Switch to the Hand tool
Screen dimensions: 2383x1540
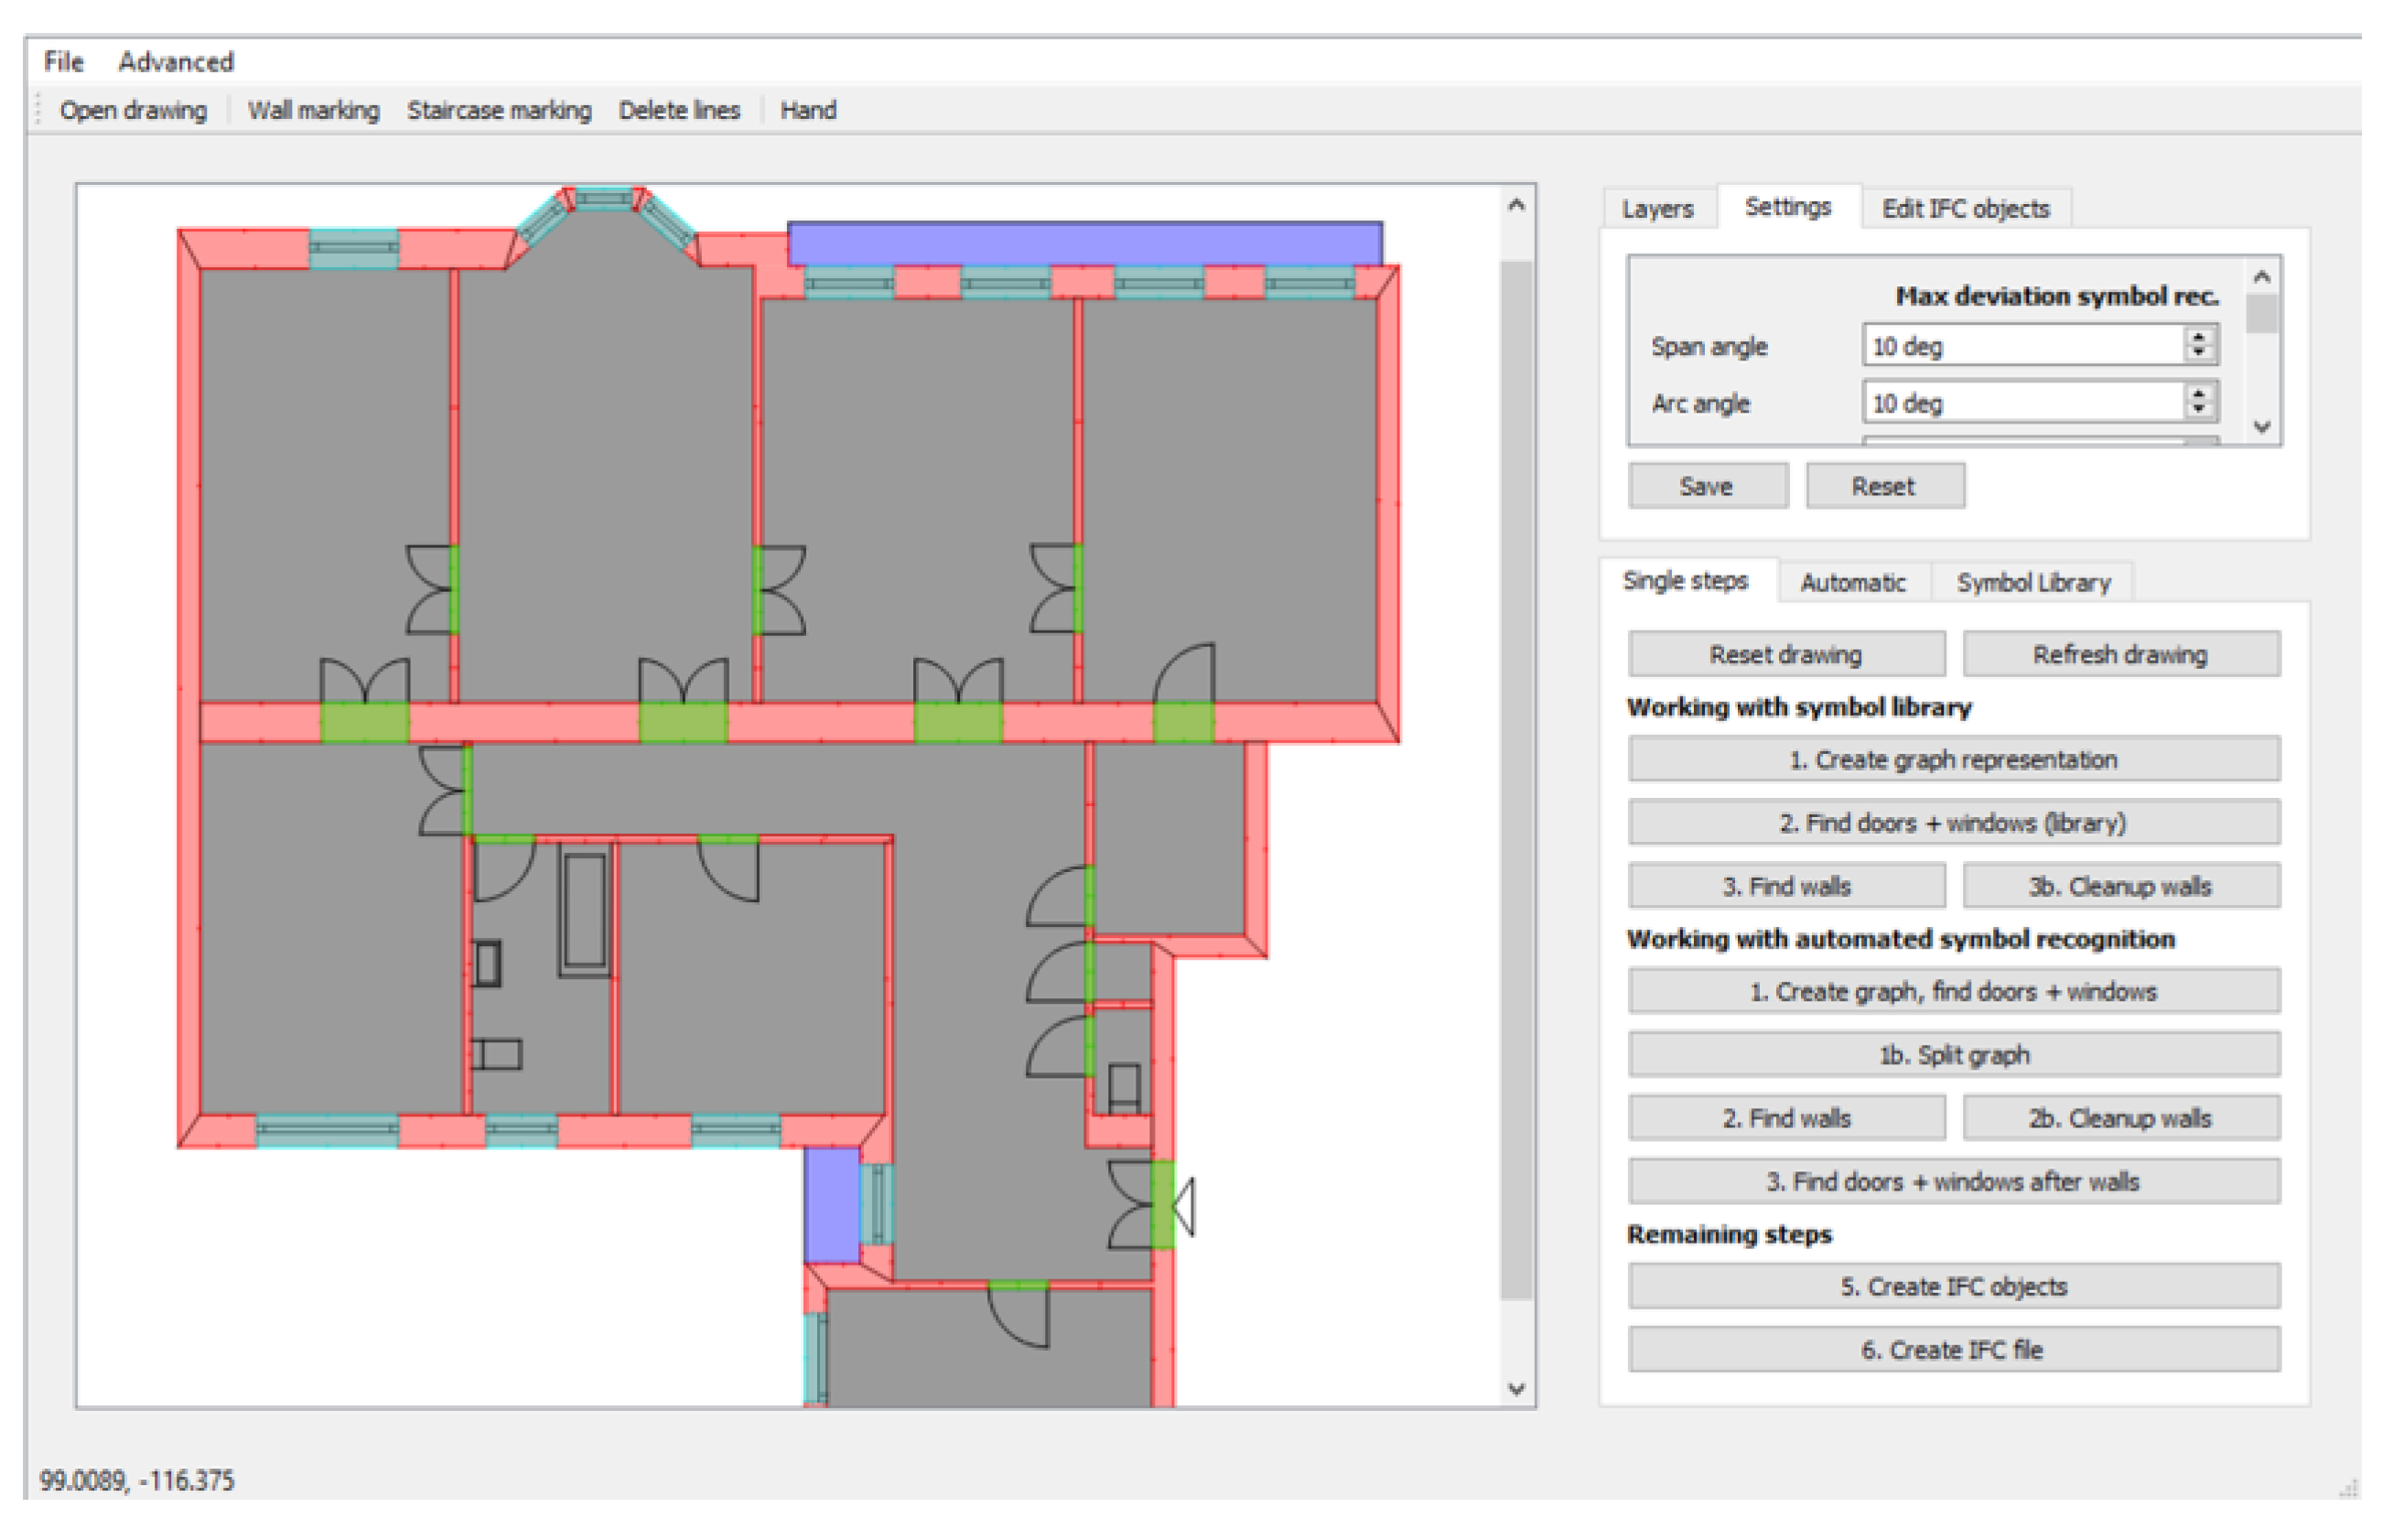click(807, 110)
